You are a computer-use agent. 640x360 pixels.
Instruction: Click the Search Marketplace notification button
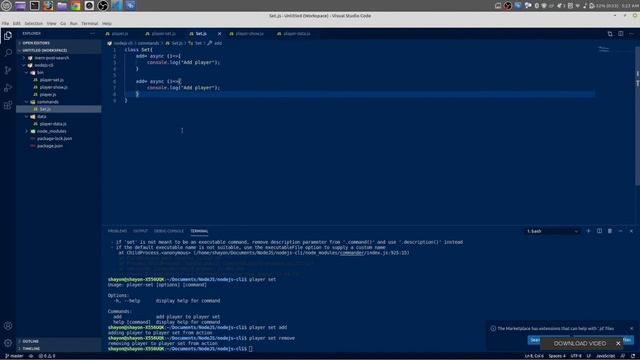click(534, 340)
